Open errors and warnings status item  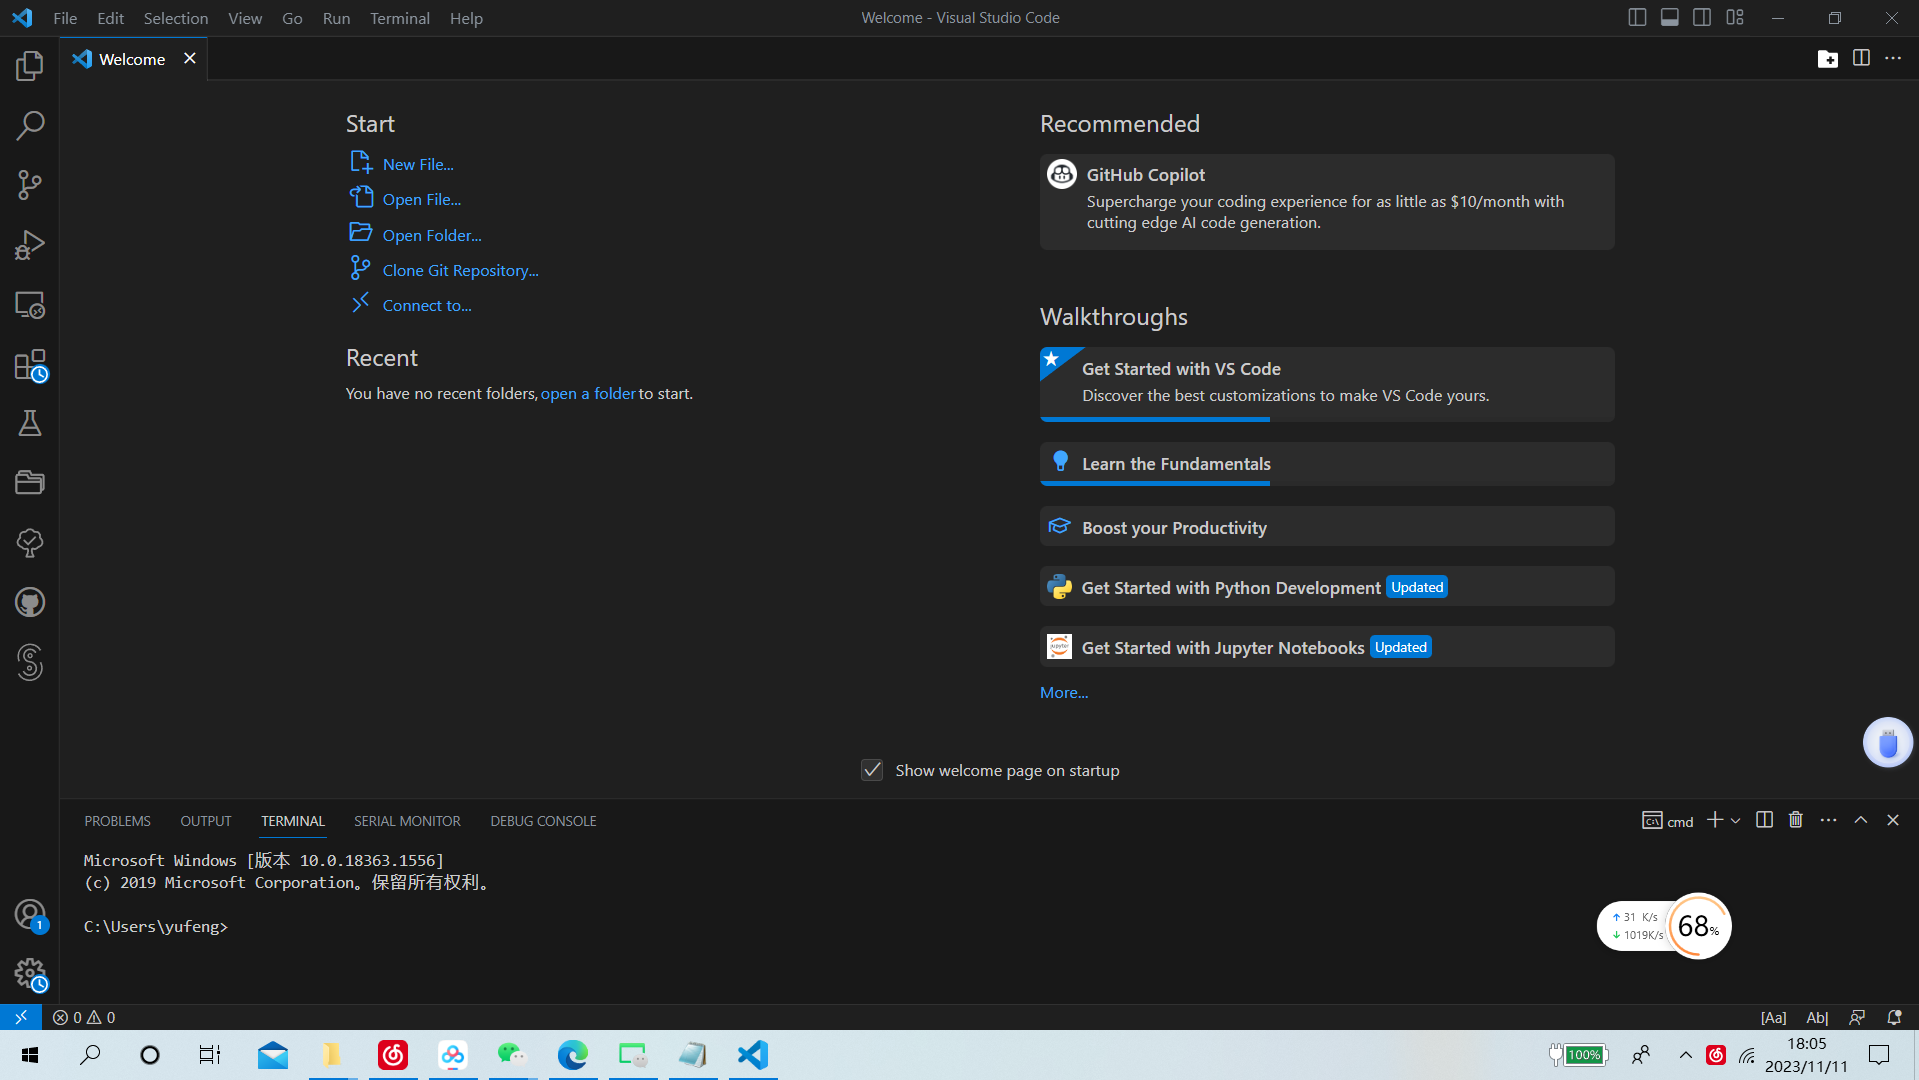tap(84, 1017)
